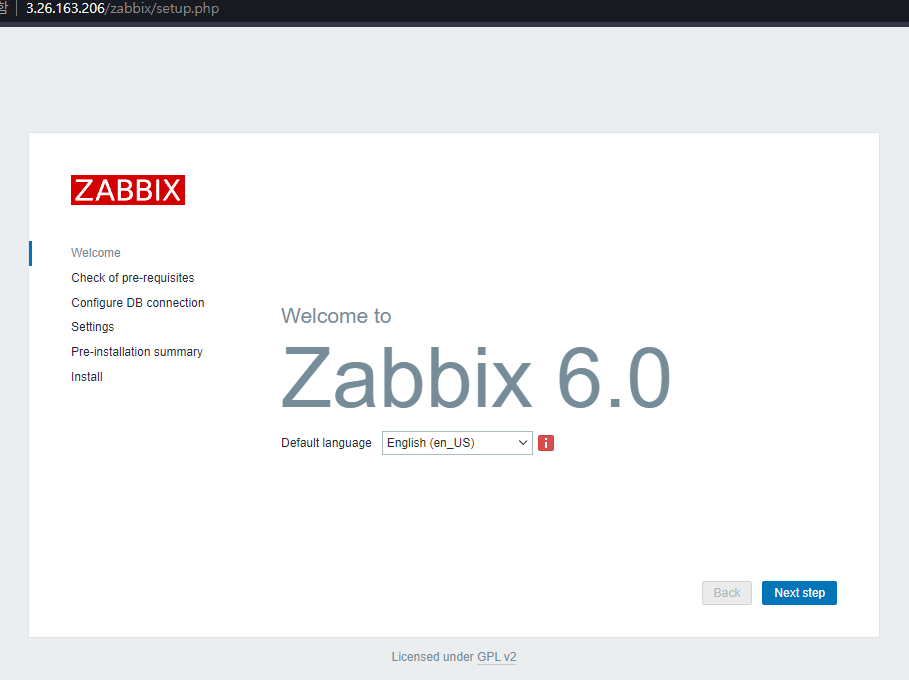Click the Welcome to heading text
909x680 pixels.
[x=336, y=316]
